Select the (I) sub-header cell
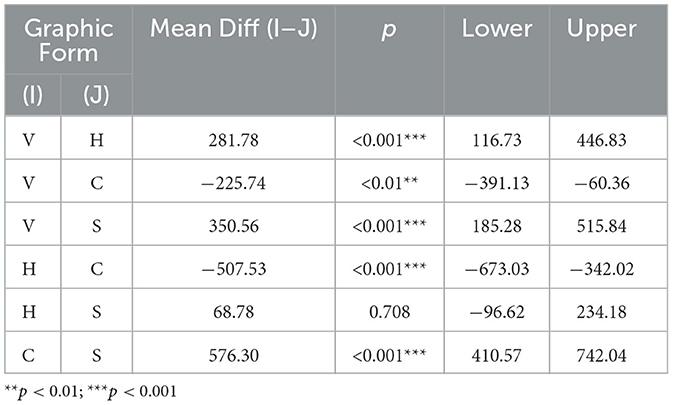This screenshot has height=405, width=673. tap(34, 94)
